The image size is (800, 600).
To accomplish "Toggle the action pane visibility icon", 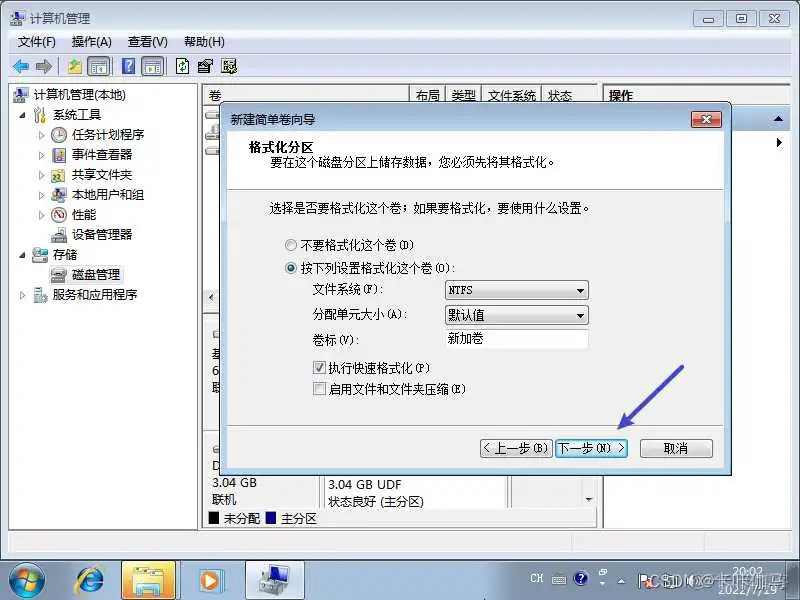I will [152, 66].
